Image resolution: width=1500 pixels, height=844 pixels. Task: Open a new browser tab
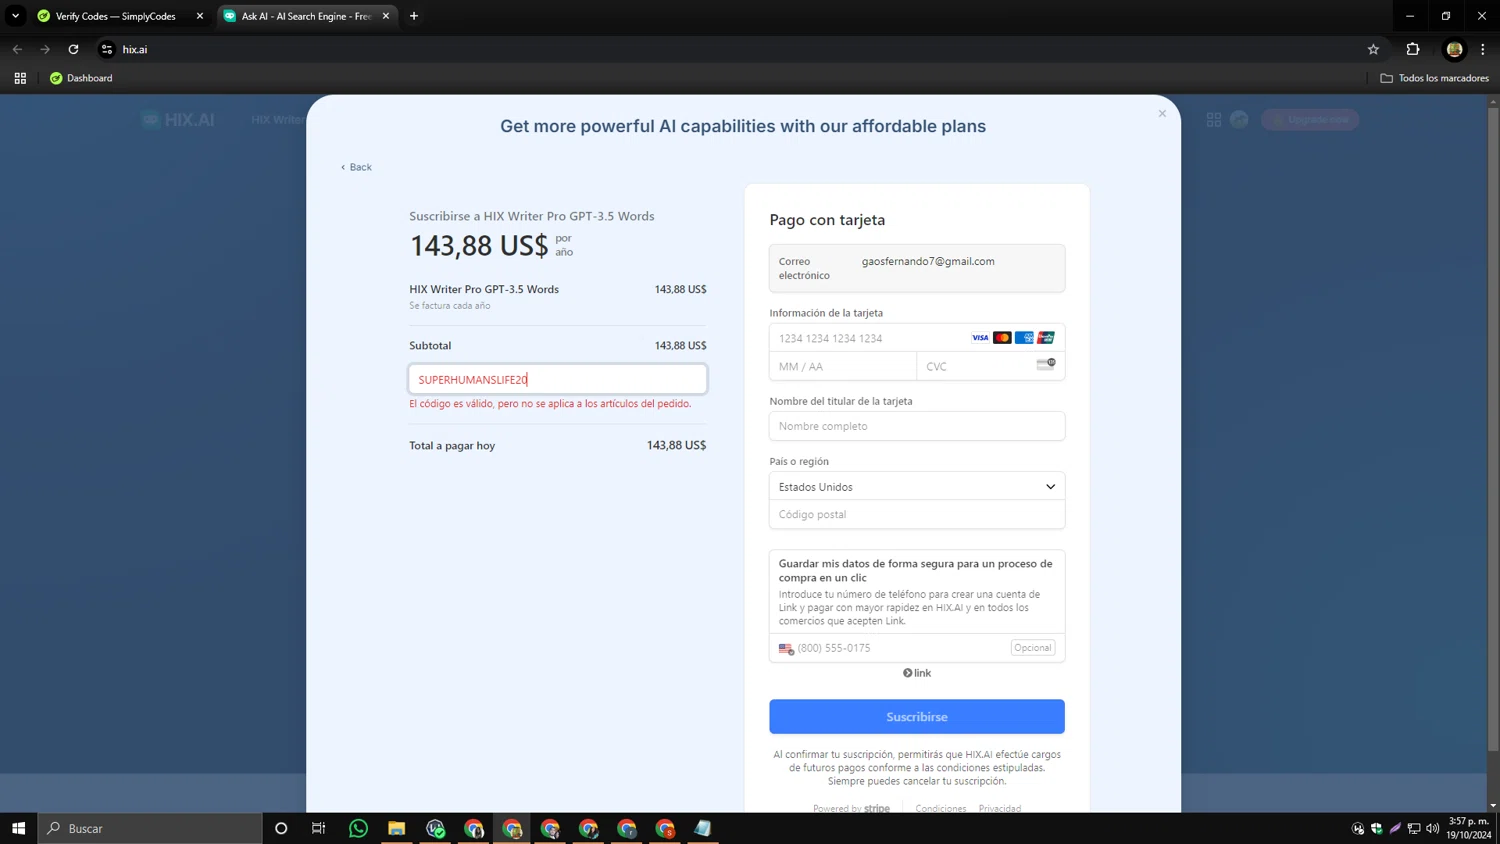click(414, 16)
